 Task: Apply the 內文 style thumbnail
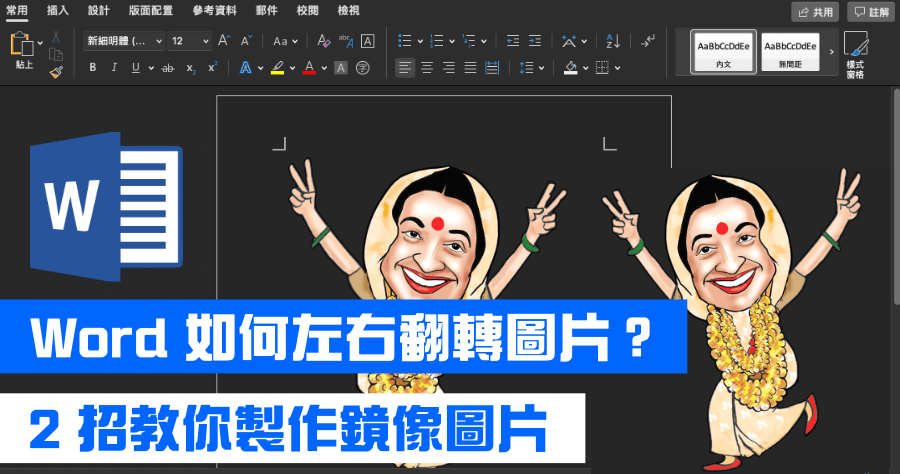[723, 52]
